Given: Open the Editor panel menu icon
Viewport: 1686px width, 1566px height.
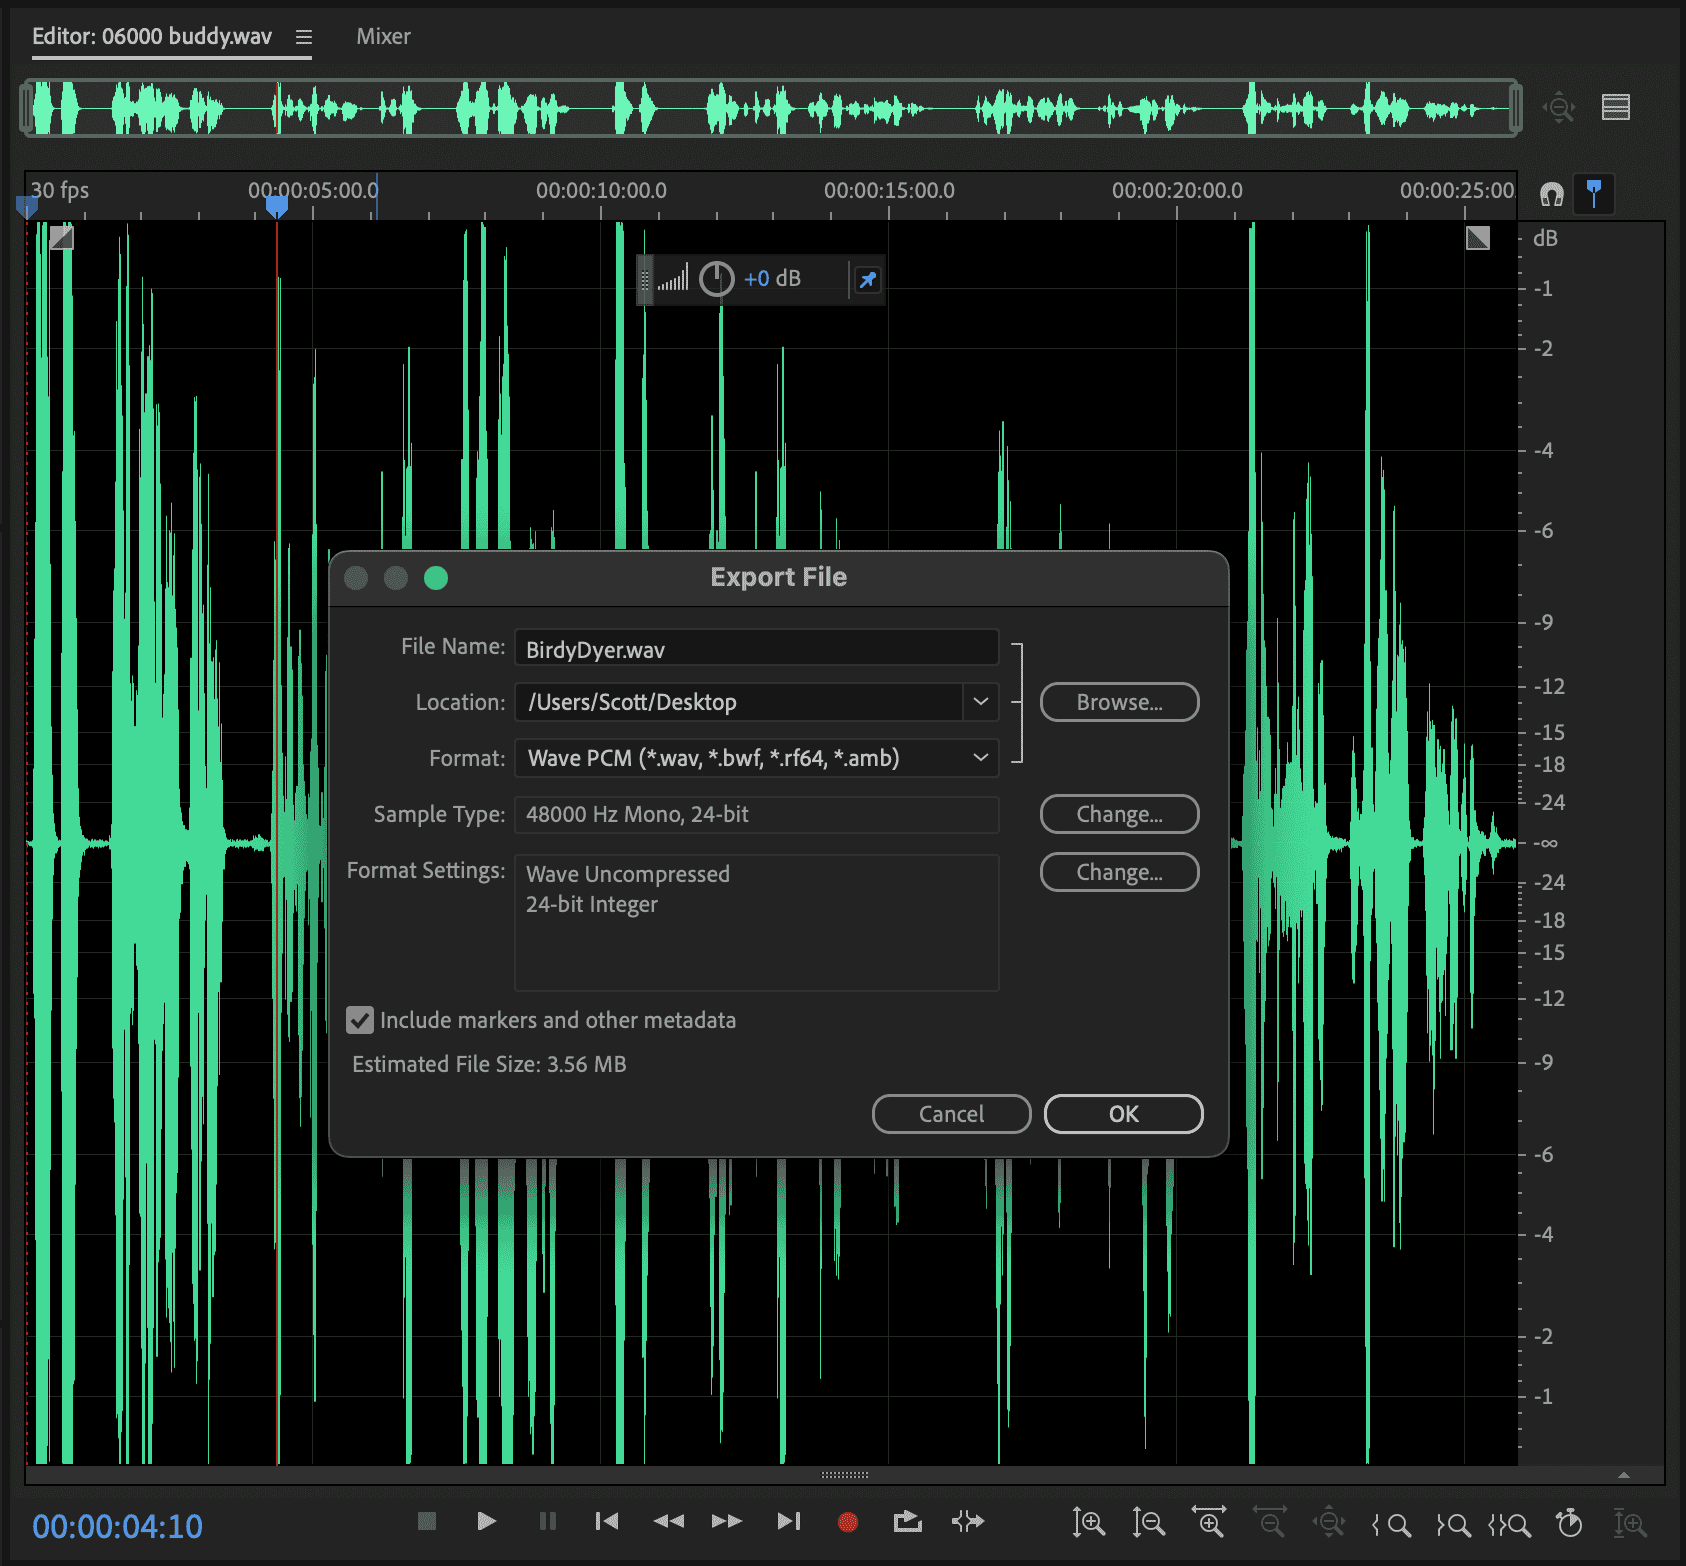Looking at the screenshot, I should tap(304, 37).
